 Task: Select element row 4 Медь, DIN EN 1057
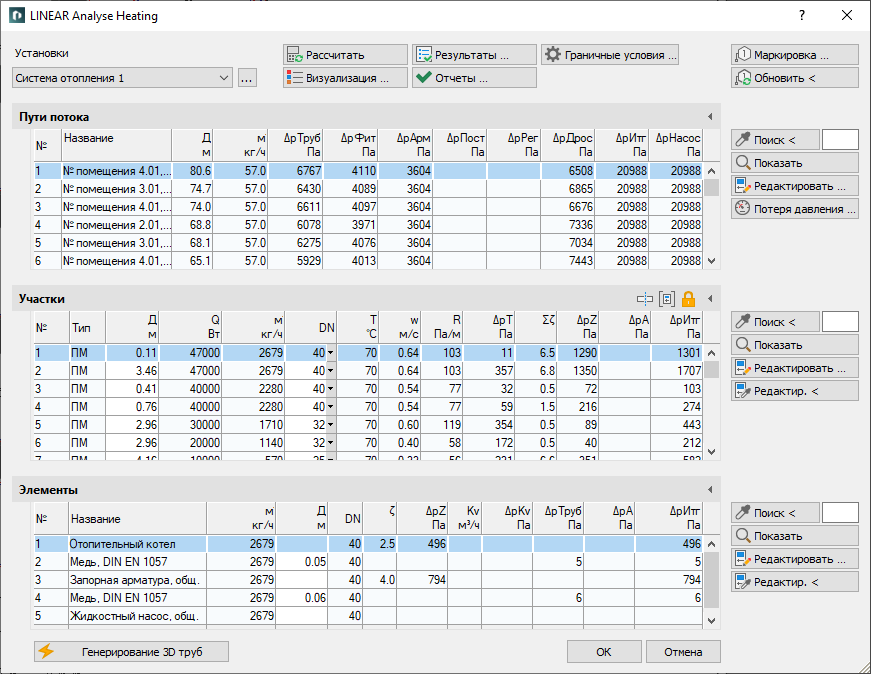(368, 598)
